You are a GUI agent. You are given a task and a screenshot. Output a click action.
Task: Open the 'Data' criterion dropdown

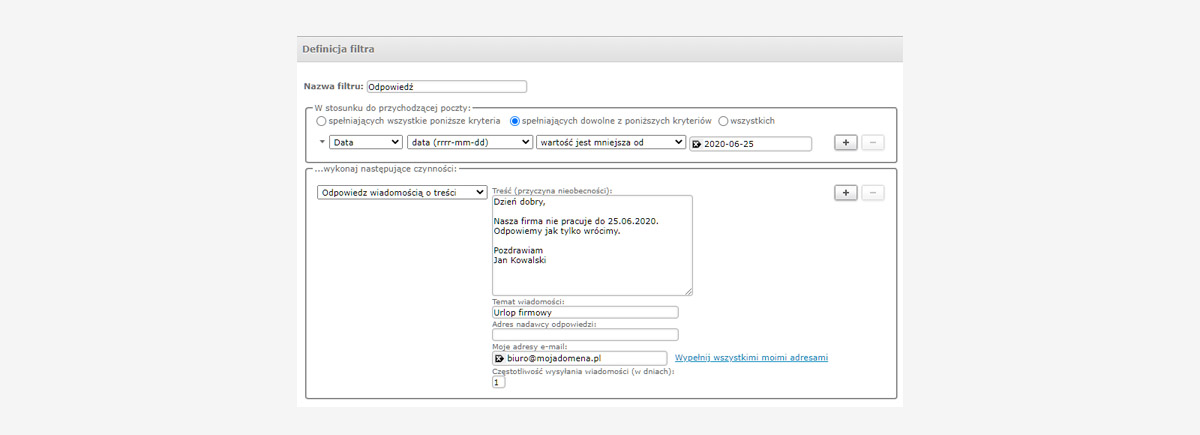pos(366,143)
